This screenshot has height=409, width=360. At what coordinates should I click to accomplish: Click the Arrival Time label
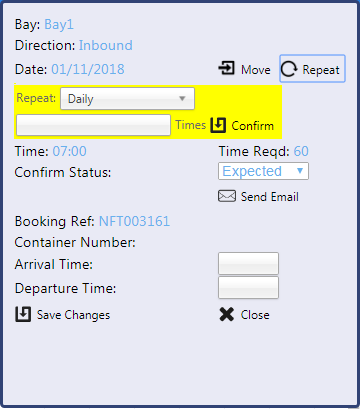coord(54,264)
